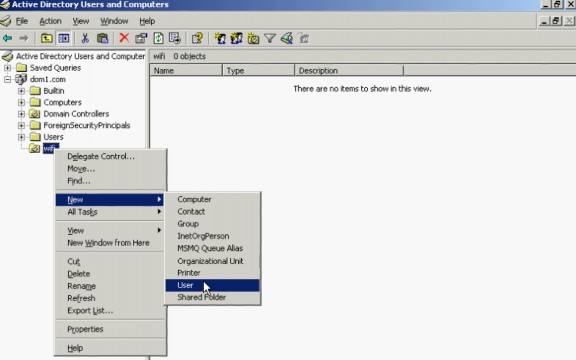Select Delegate Control in context menu
The image size is (576, 360).
click(x=109, y=156)
